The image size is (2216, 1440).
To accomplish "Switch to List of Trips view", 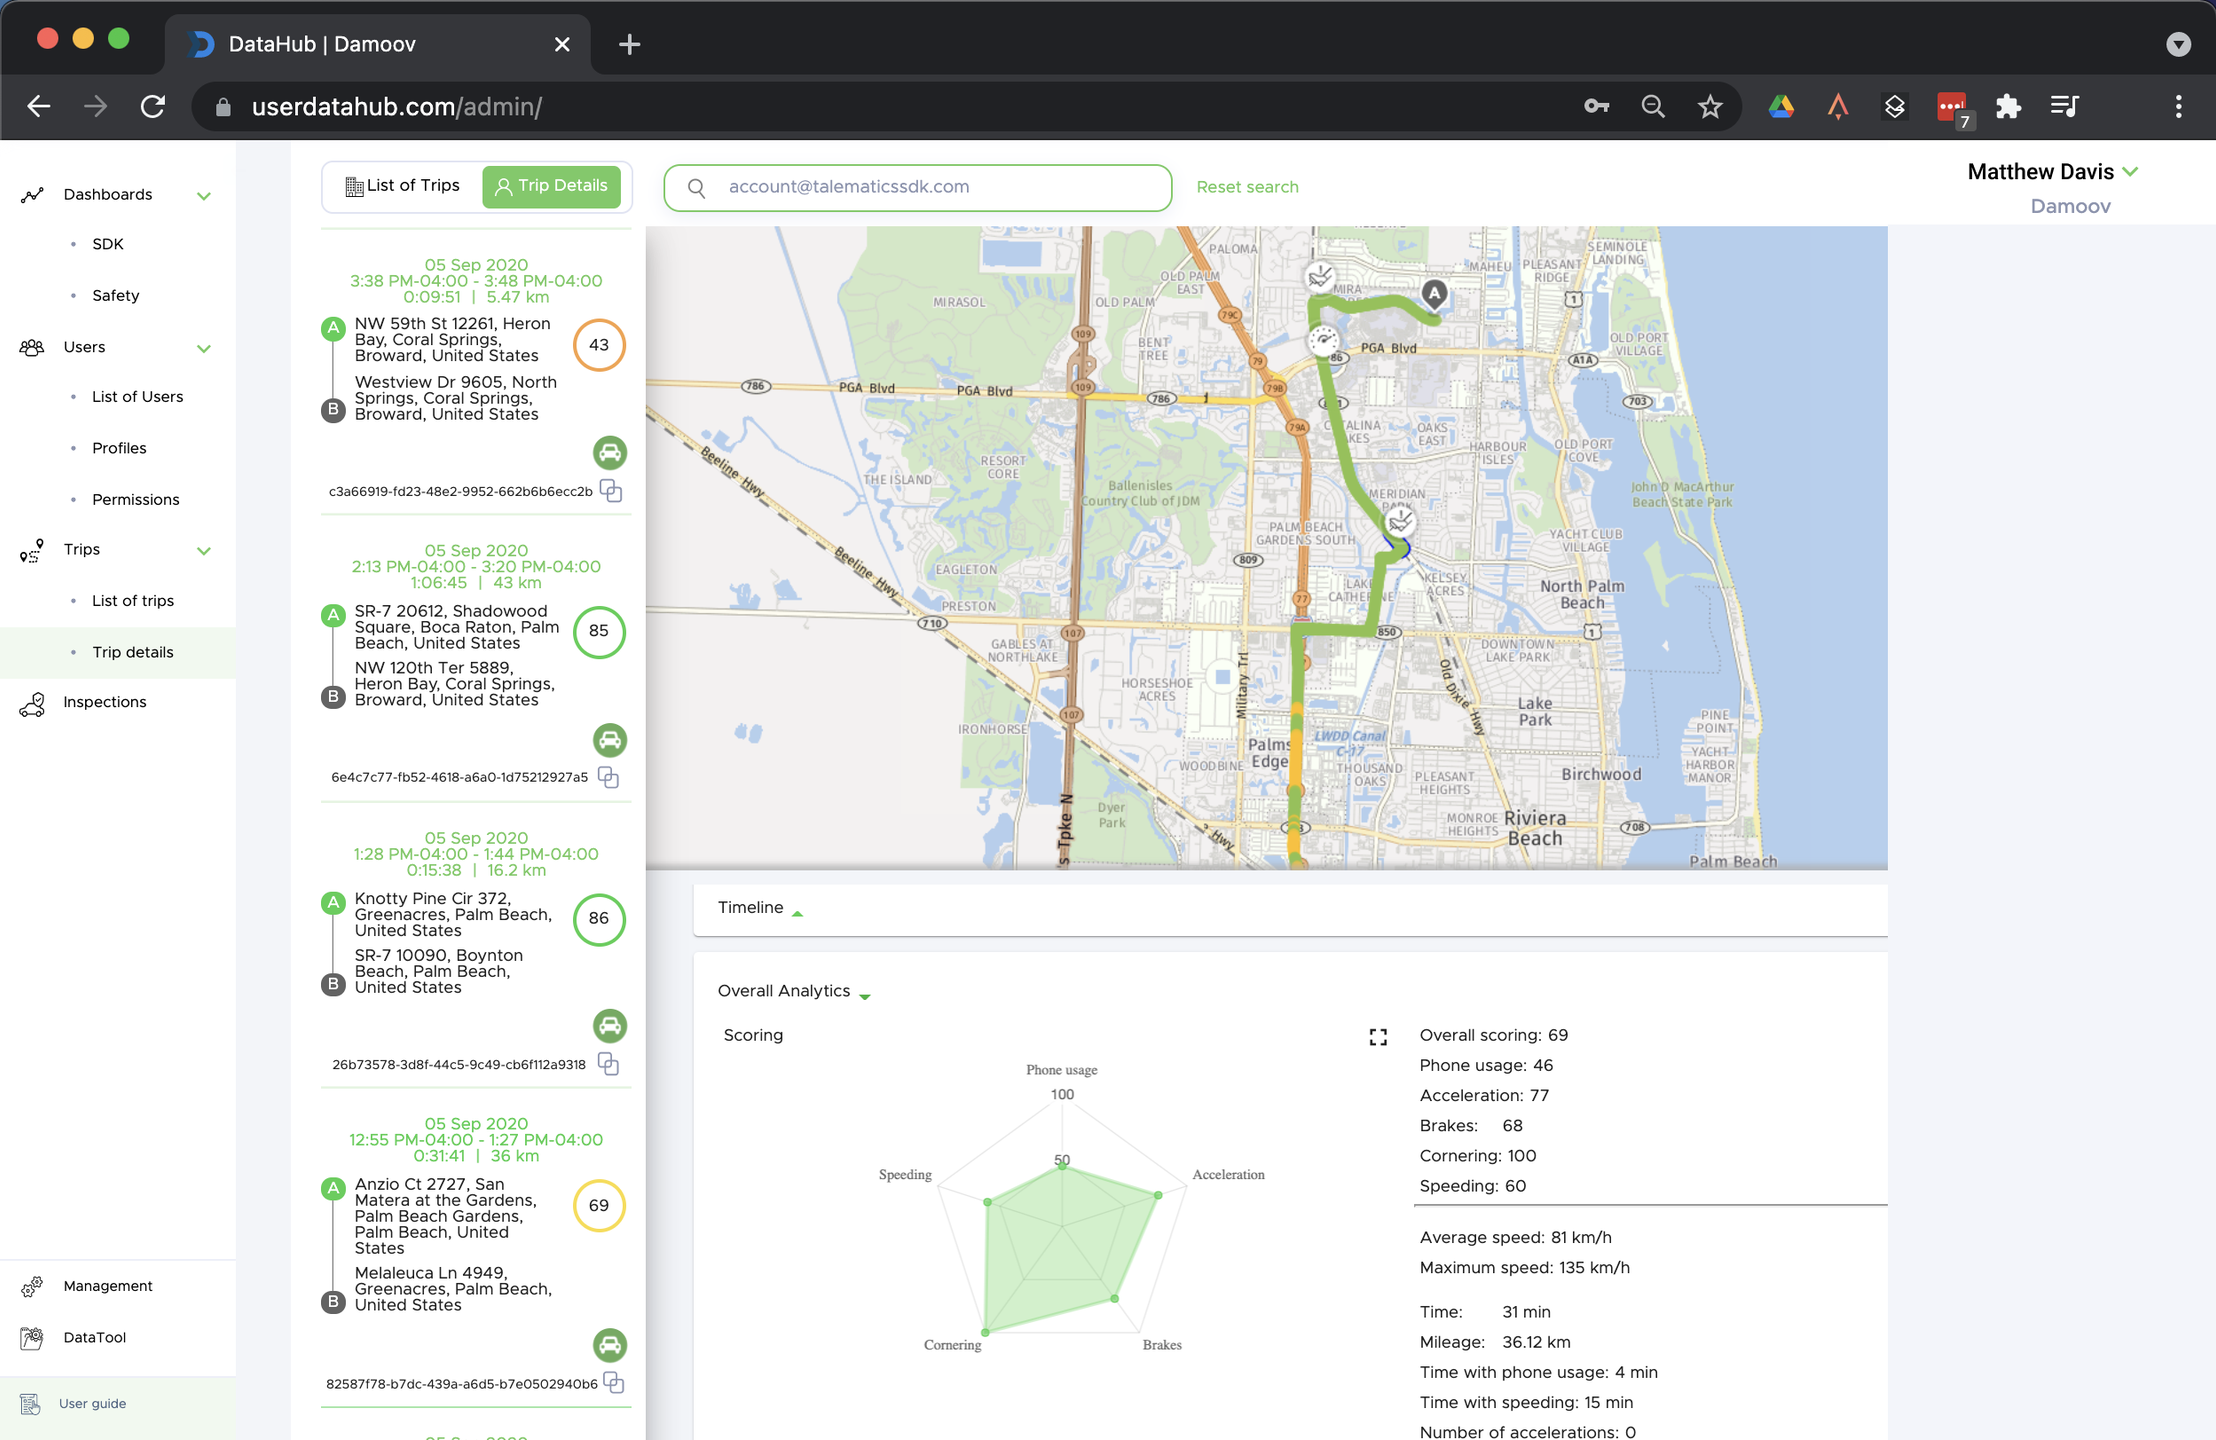I will pyautogui.click(x=403, y=186).
